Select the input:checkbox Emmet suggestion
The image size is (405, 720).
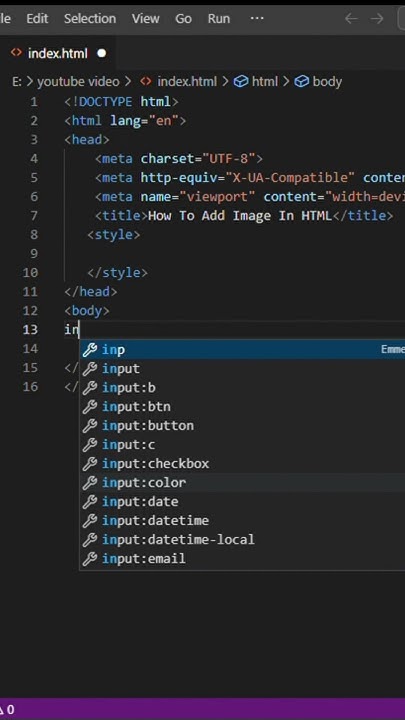(x=242, y=464)
